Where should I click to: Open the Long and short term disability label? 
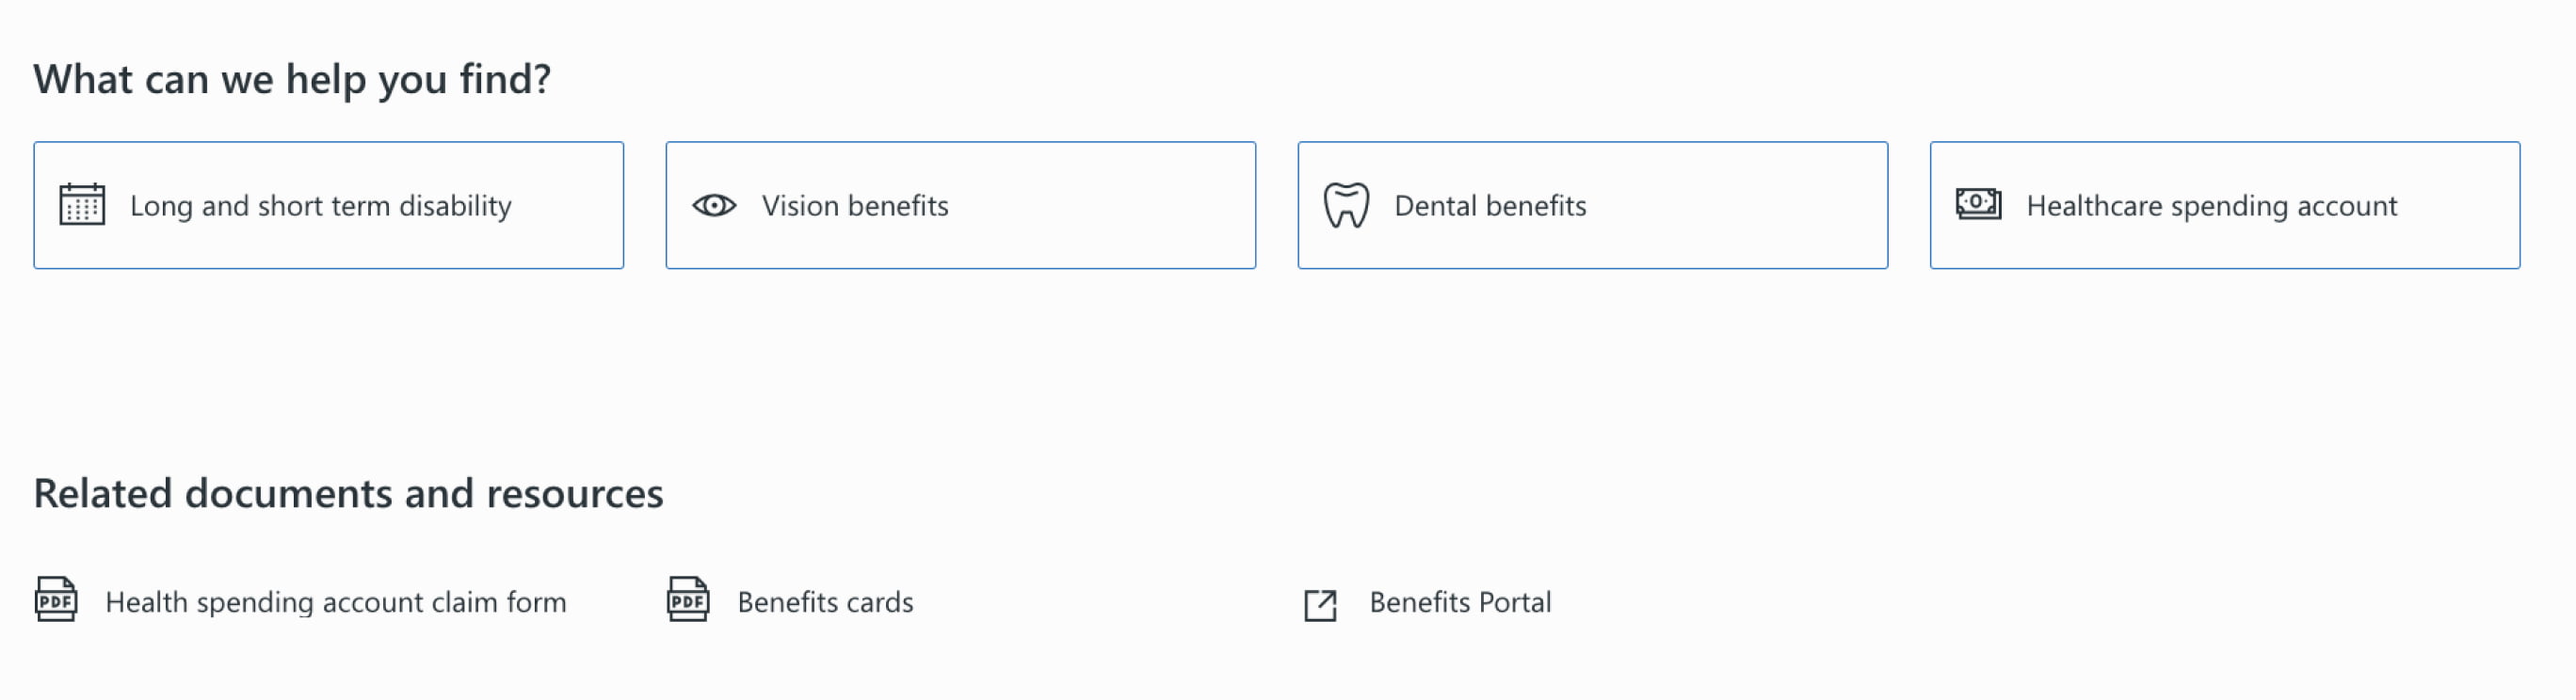[x=320, y=206]
